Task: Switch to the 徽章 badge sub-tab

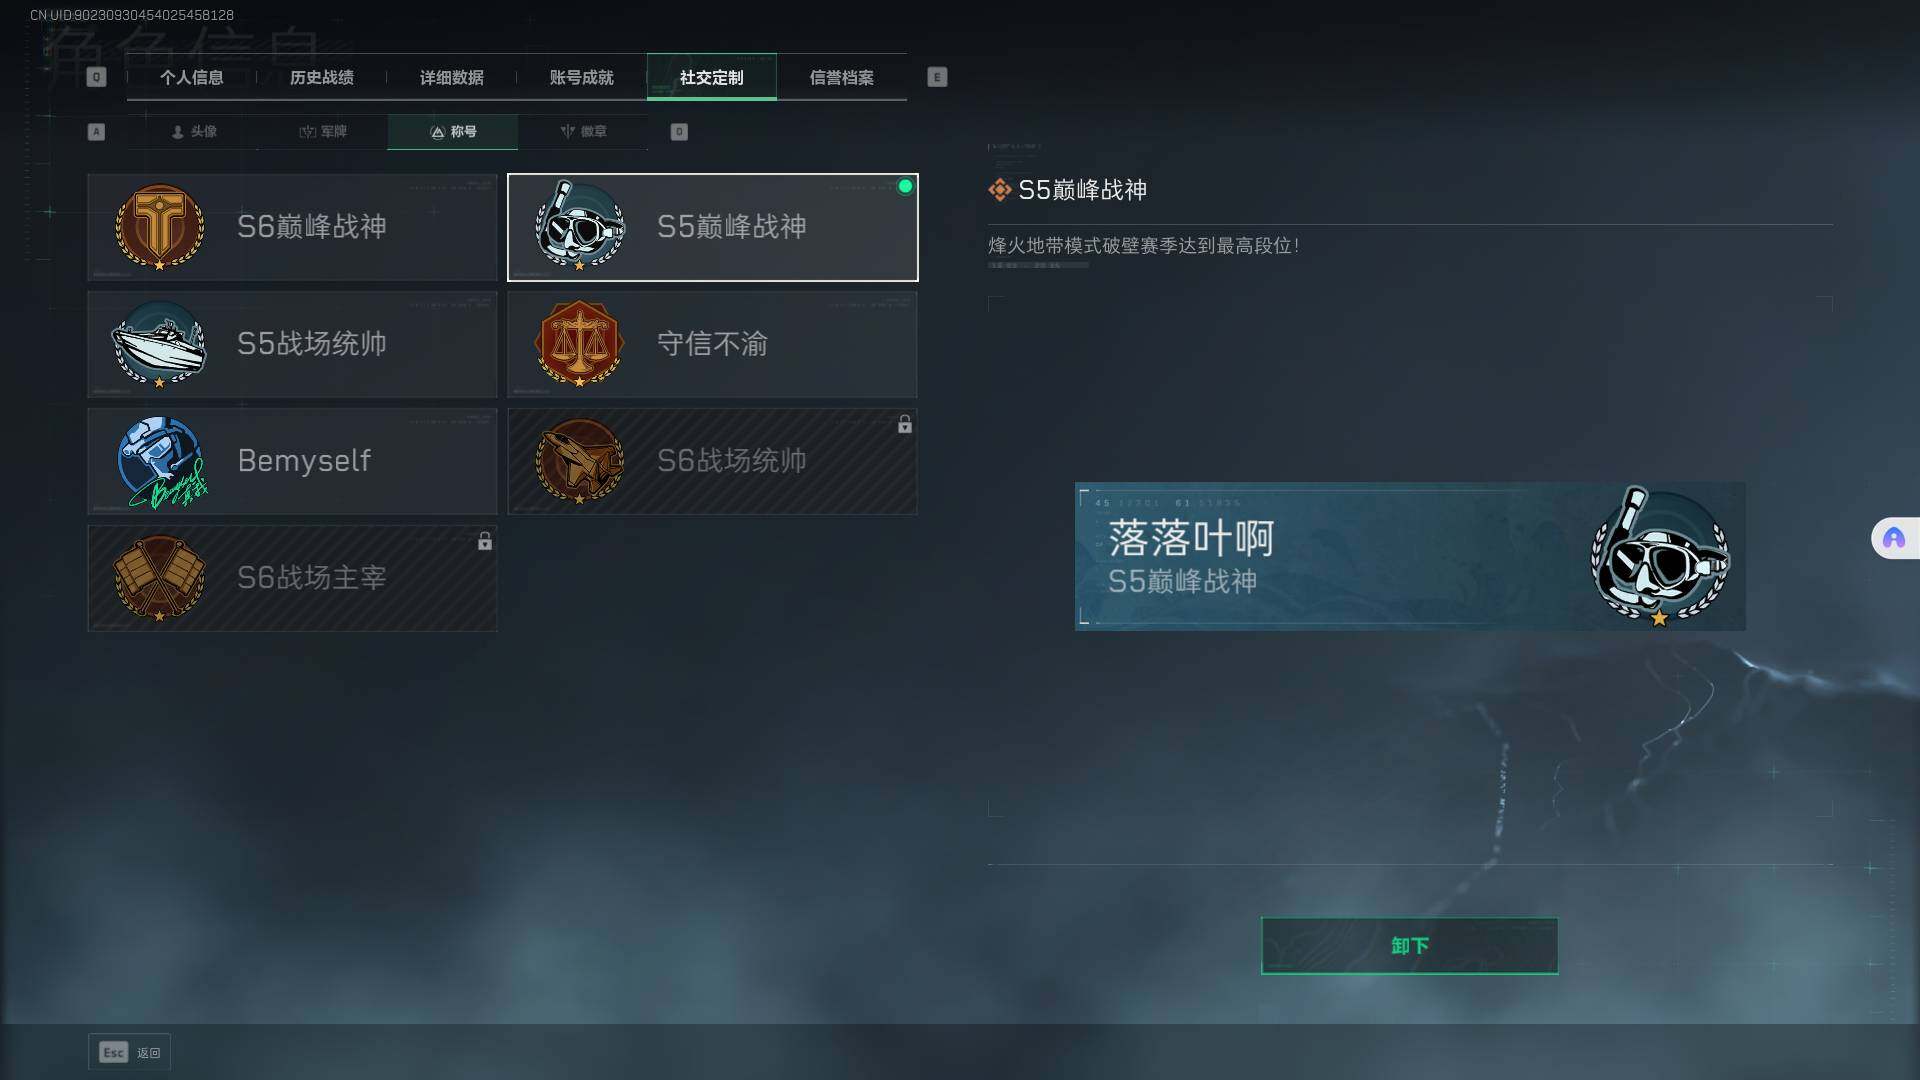Action: (x=583, y=132)
